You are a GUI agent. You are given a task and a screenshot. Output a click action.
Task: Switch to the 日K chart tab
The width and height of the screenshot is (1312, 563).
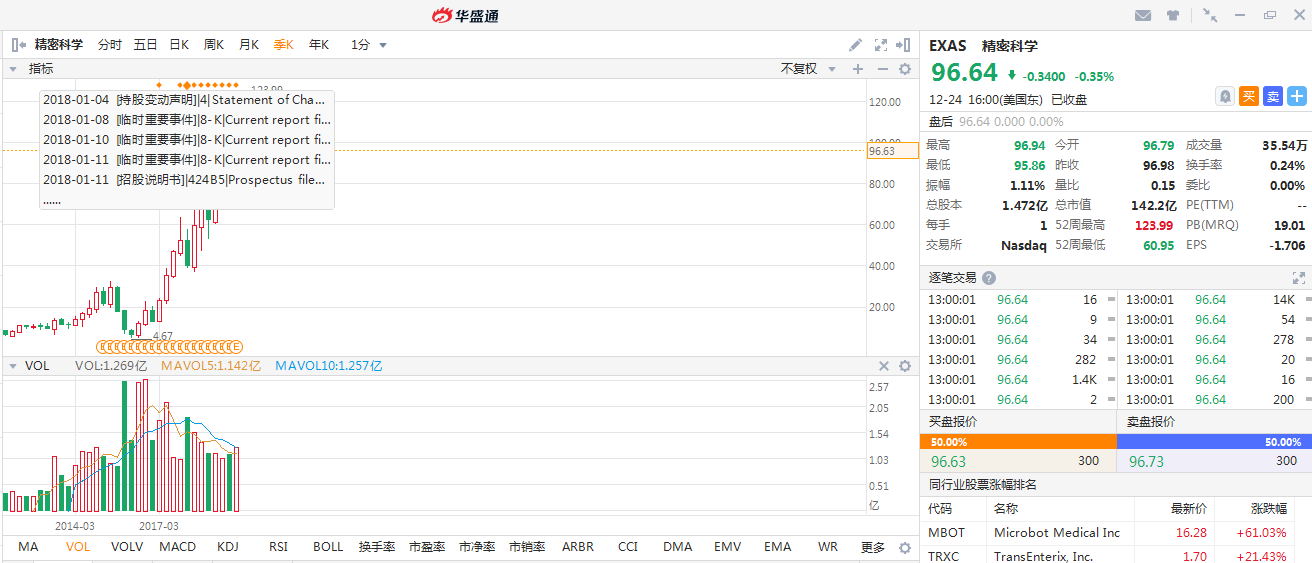point(179,45)
